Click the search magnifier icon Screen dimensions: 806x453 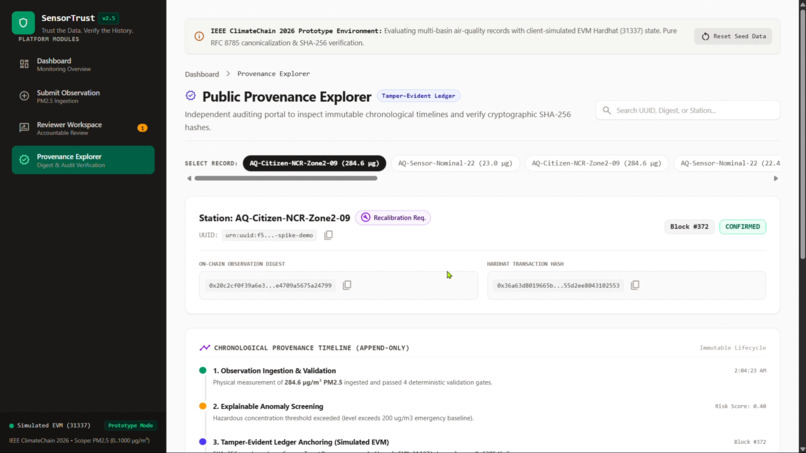[607, 110]
